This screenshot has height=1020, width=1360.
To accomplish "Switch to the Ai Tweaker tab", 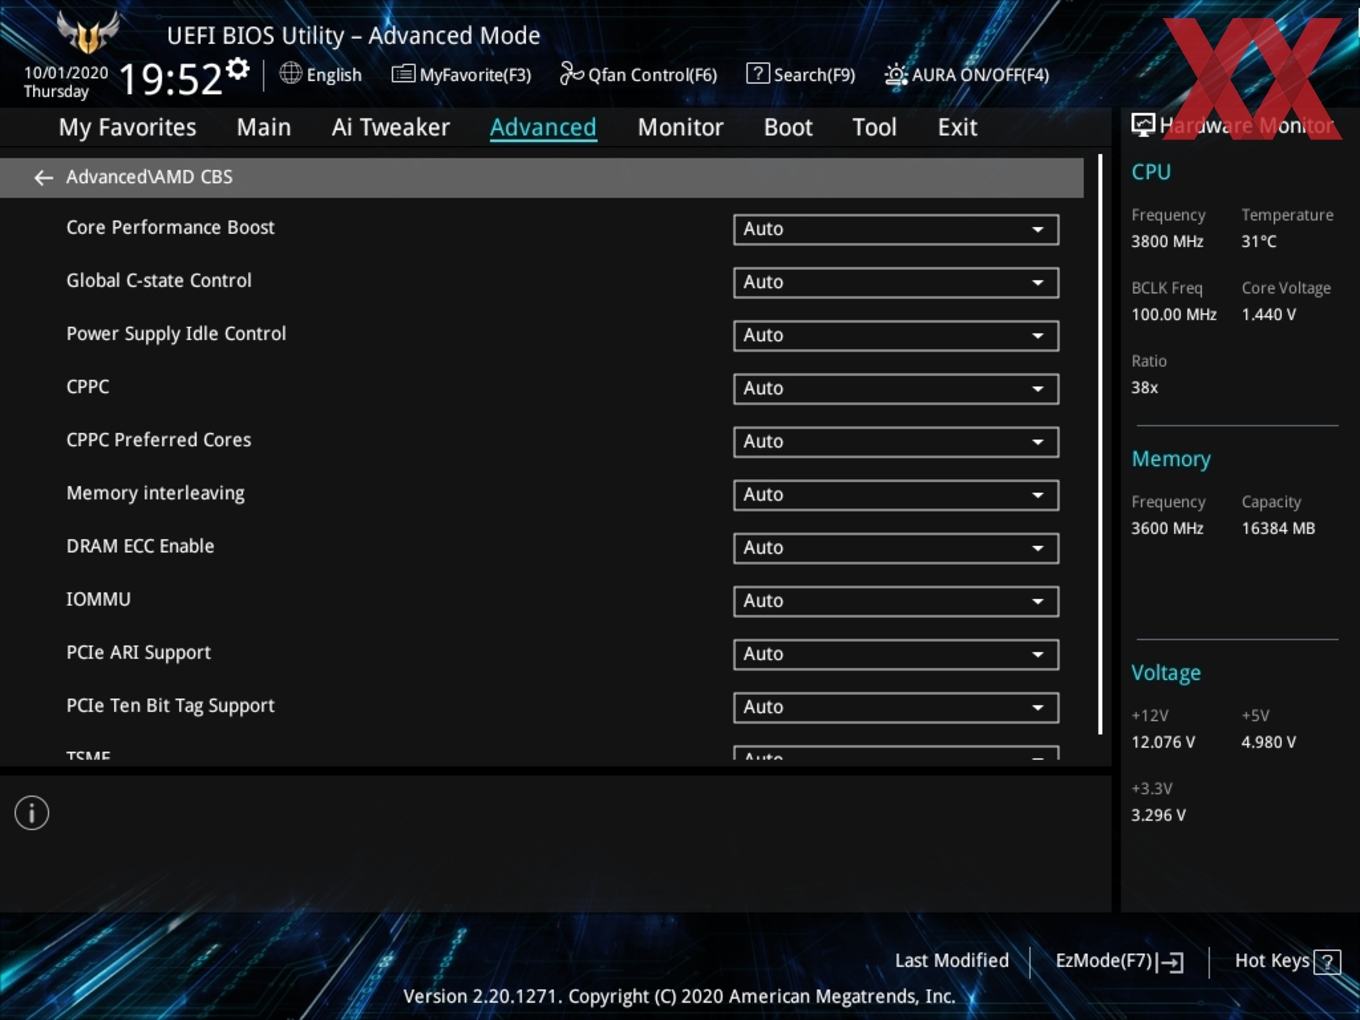I will [391, 127].
